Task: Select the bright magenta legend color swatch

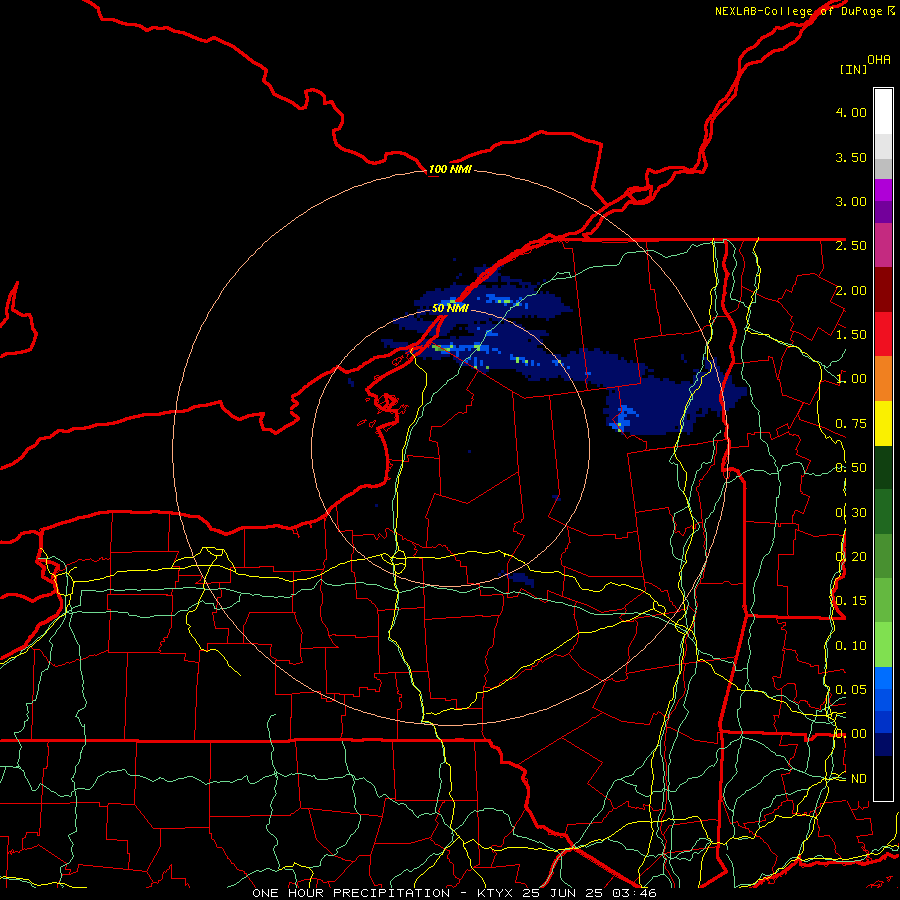Action: [x=883, y=190]
